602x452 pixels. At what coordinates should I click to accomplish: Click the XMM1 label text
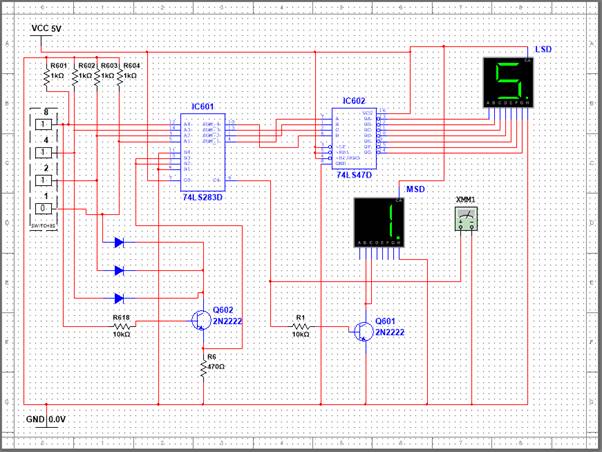click(x=465, y=200)
